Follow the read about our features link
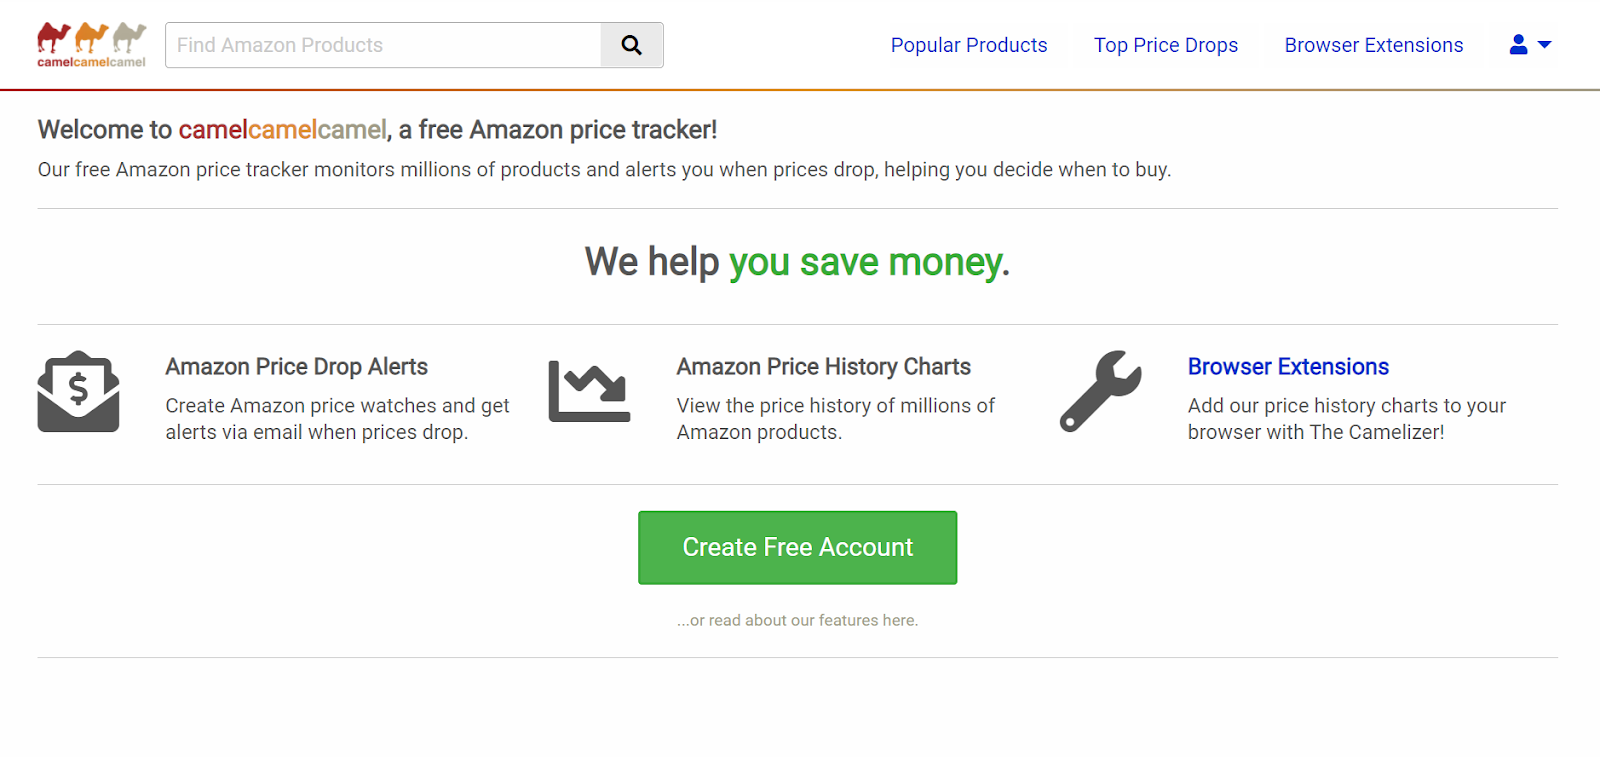The height and width of the screenshot is (757, 1600). coord(797,620)
